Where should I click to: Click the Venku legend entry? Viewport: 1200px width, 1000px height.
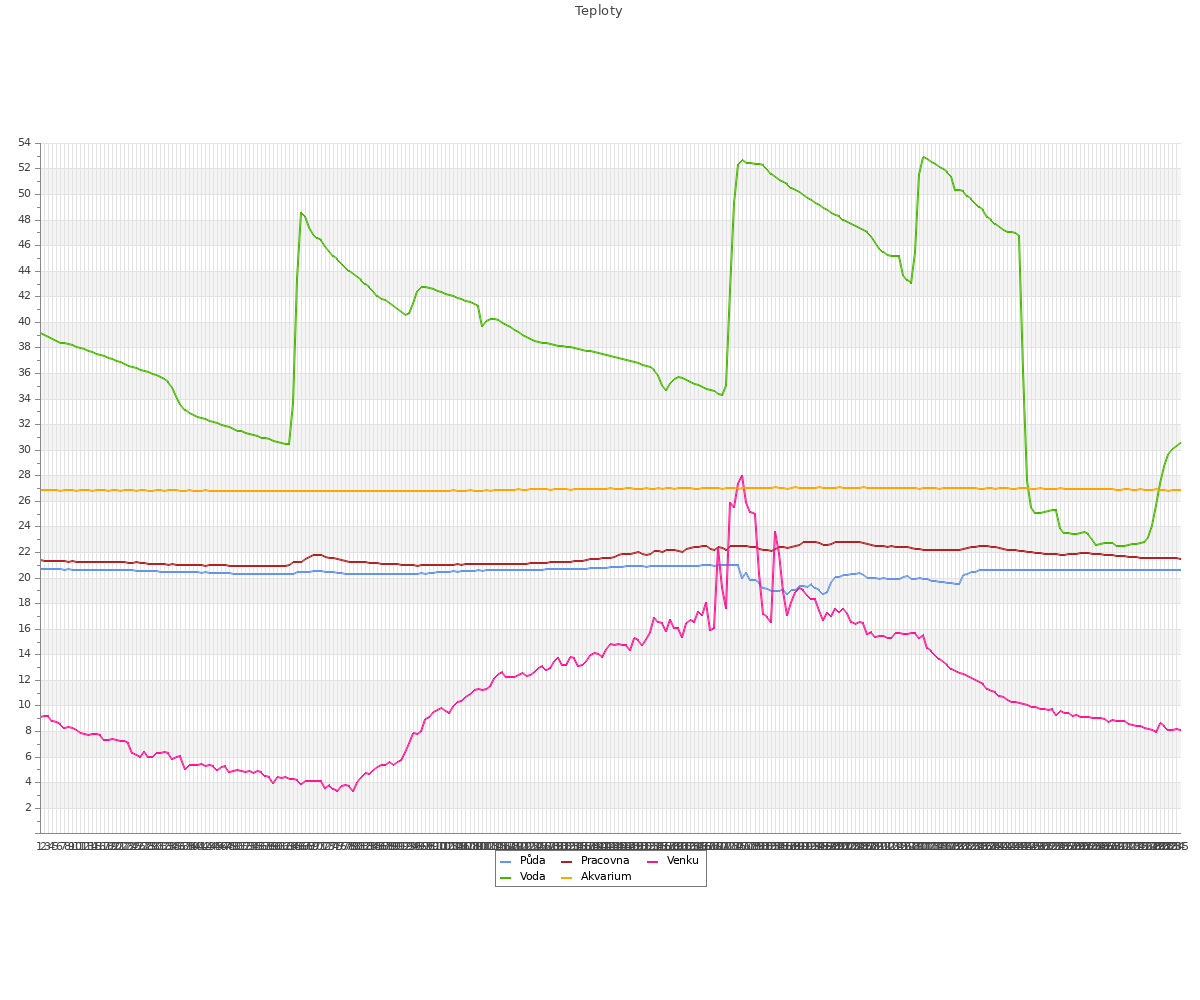pos(673,861)
